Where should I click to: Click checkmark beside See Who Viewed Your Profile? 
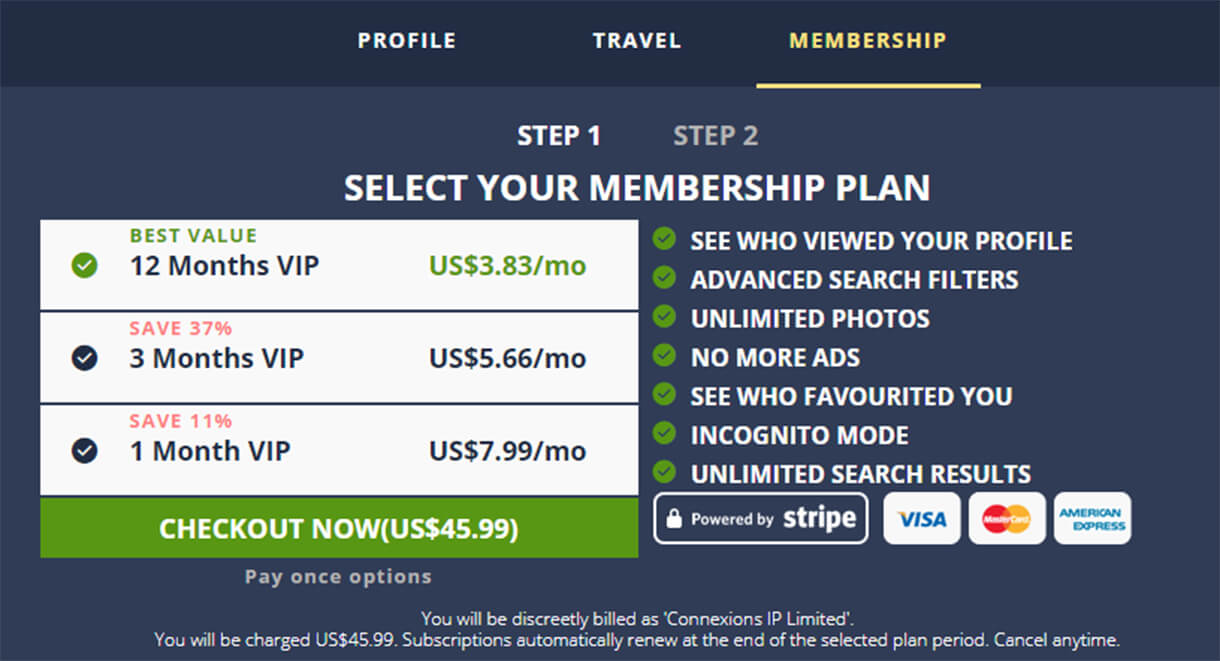(x=664, y=239)
